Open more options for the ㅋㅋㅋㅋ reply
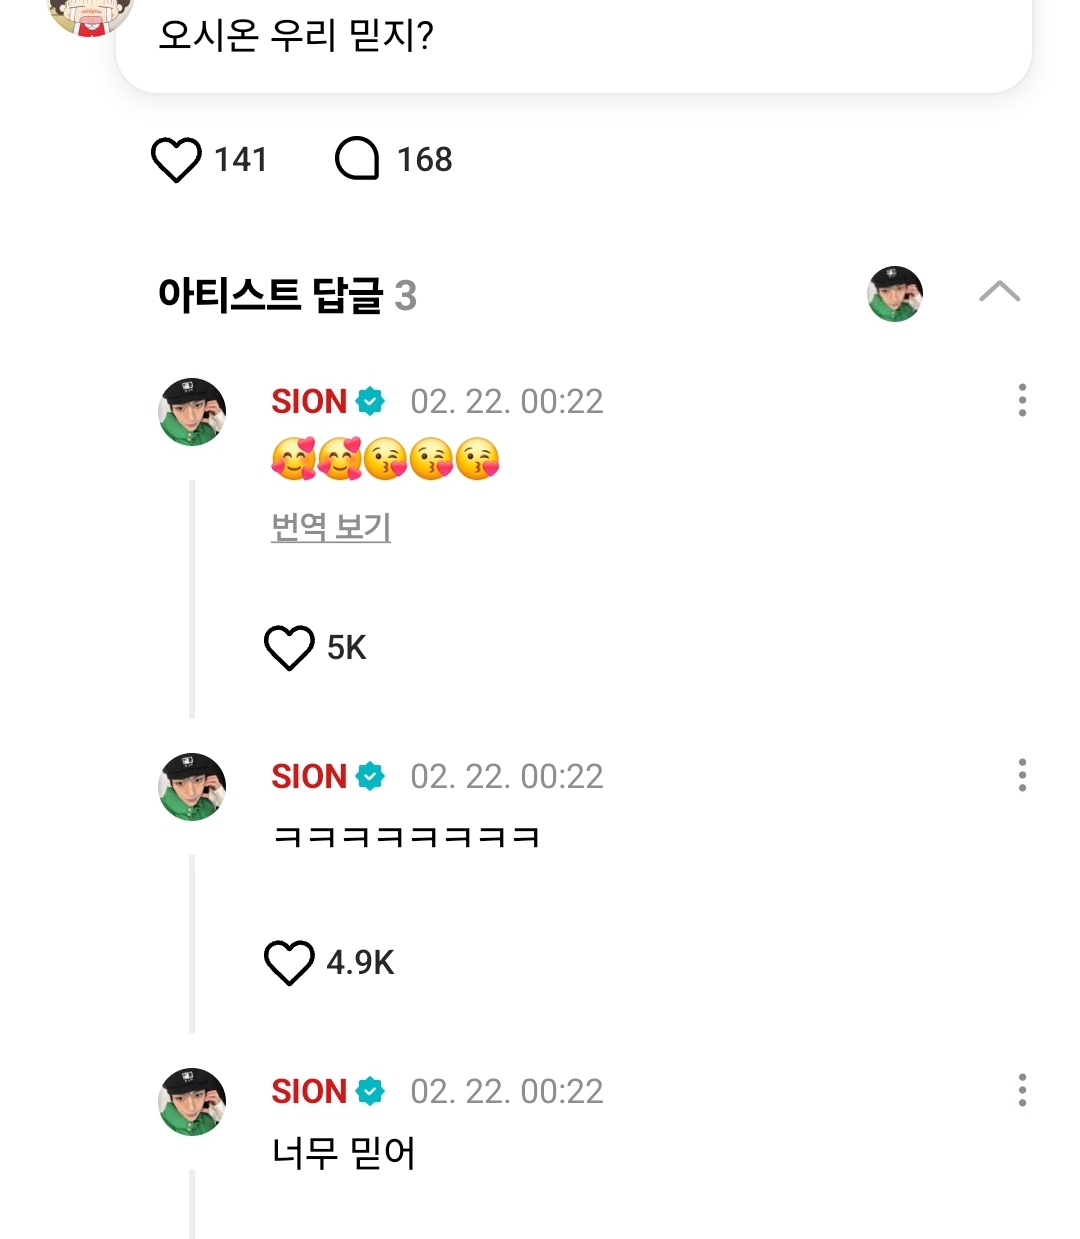Screen dimensions: 1080x1239 1022,775
